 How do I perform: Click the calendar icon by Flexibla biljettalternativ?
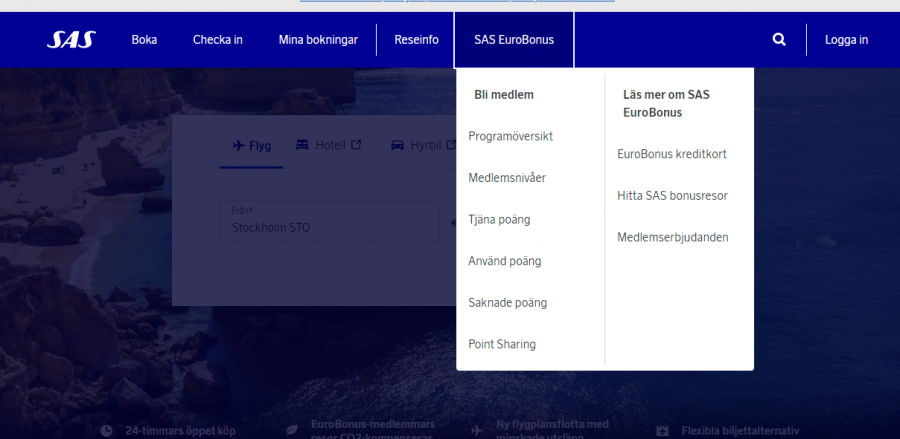[x=661, y=431]
